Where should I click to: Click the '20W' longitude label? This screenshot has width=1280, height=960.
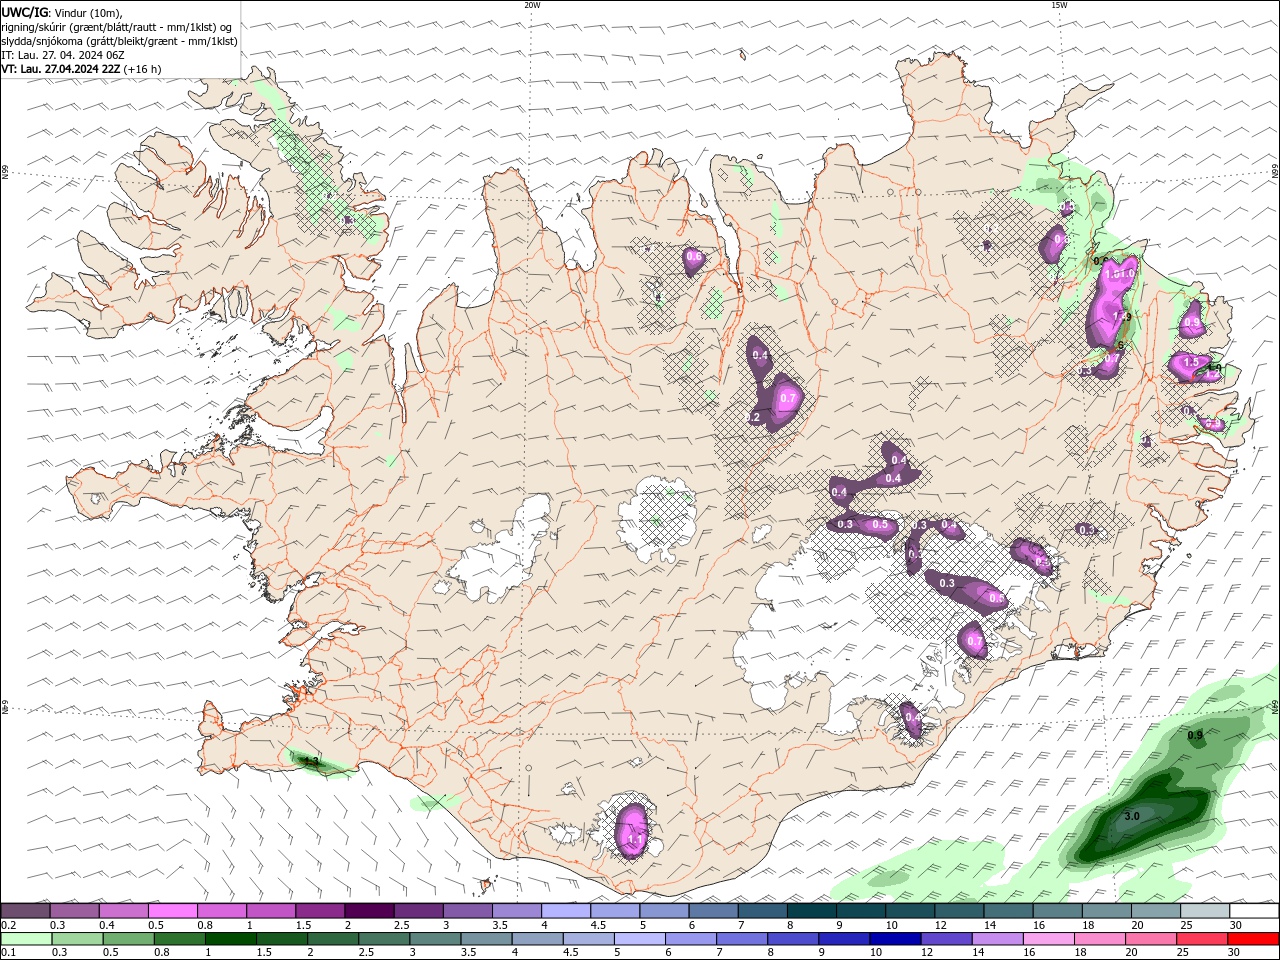[x=532, y=5]
